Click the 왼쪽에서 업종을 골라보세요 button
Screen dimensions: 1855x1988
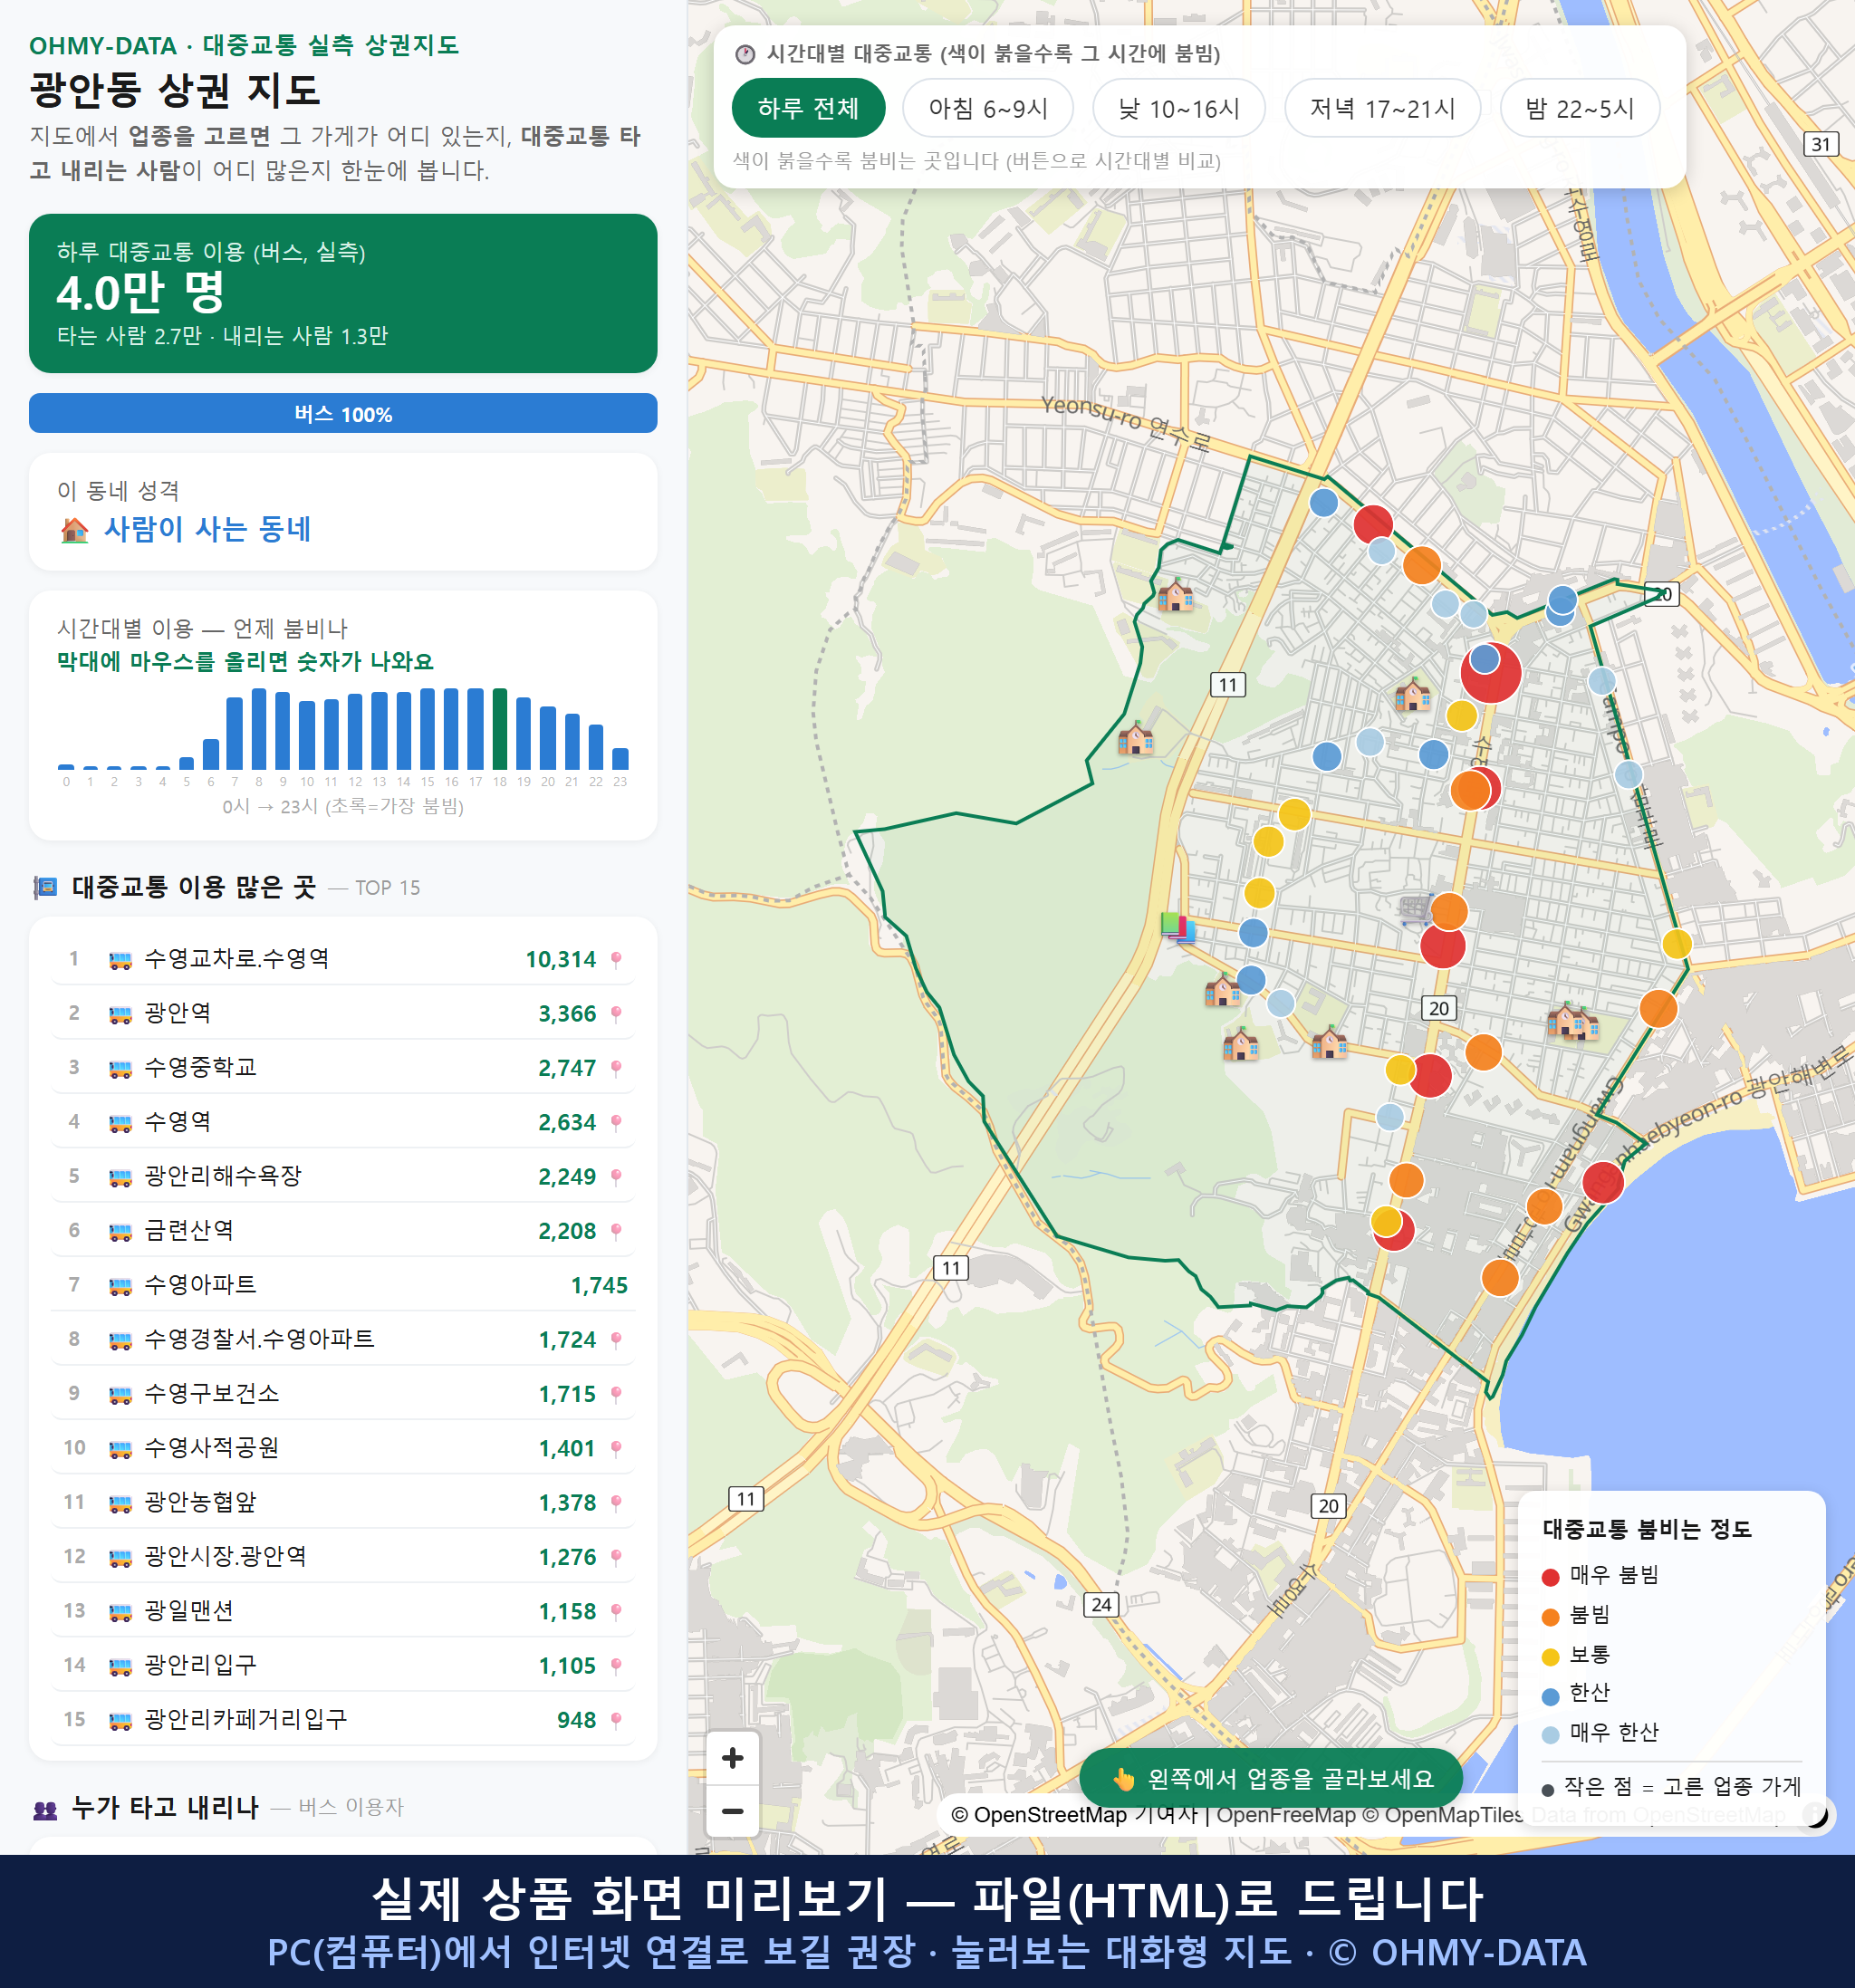pos(1271,1778)
